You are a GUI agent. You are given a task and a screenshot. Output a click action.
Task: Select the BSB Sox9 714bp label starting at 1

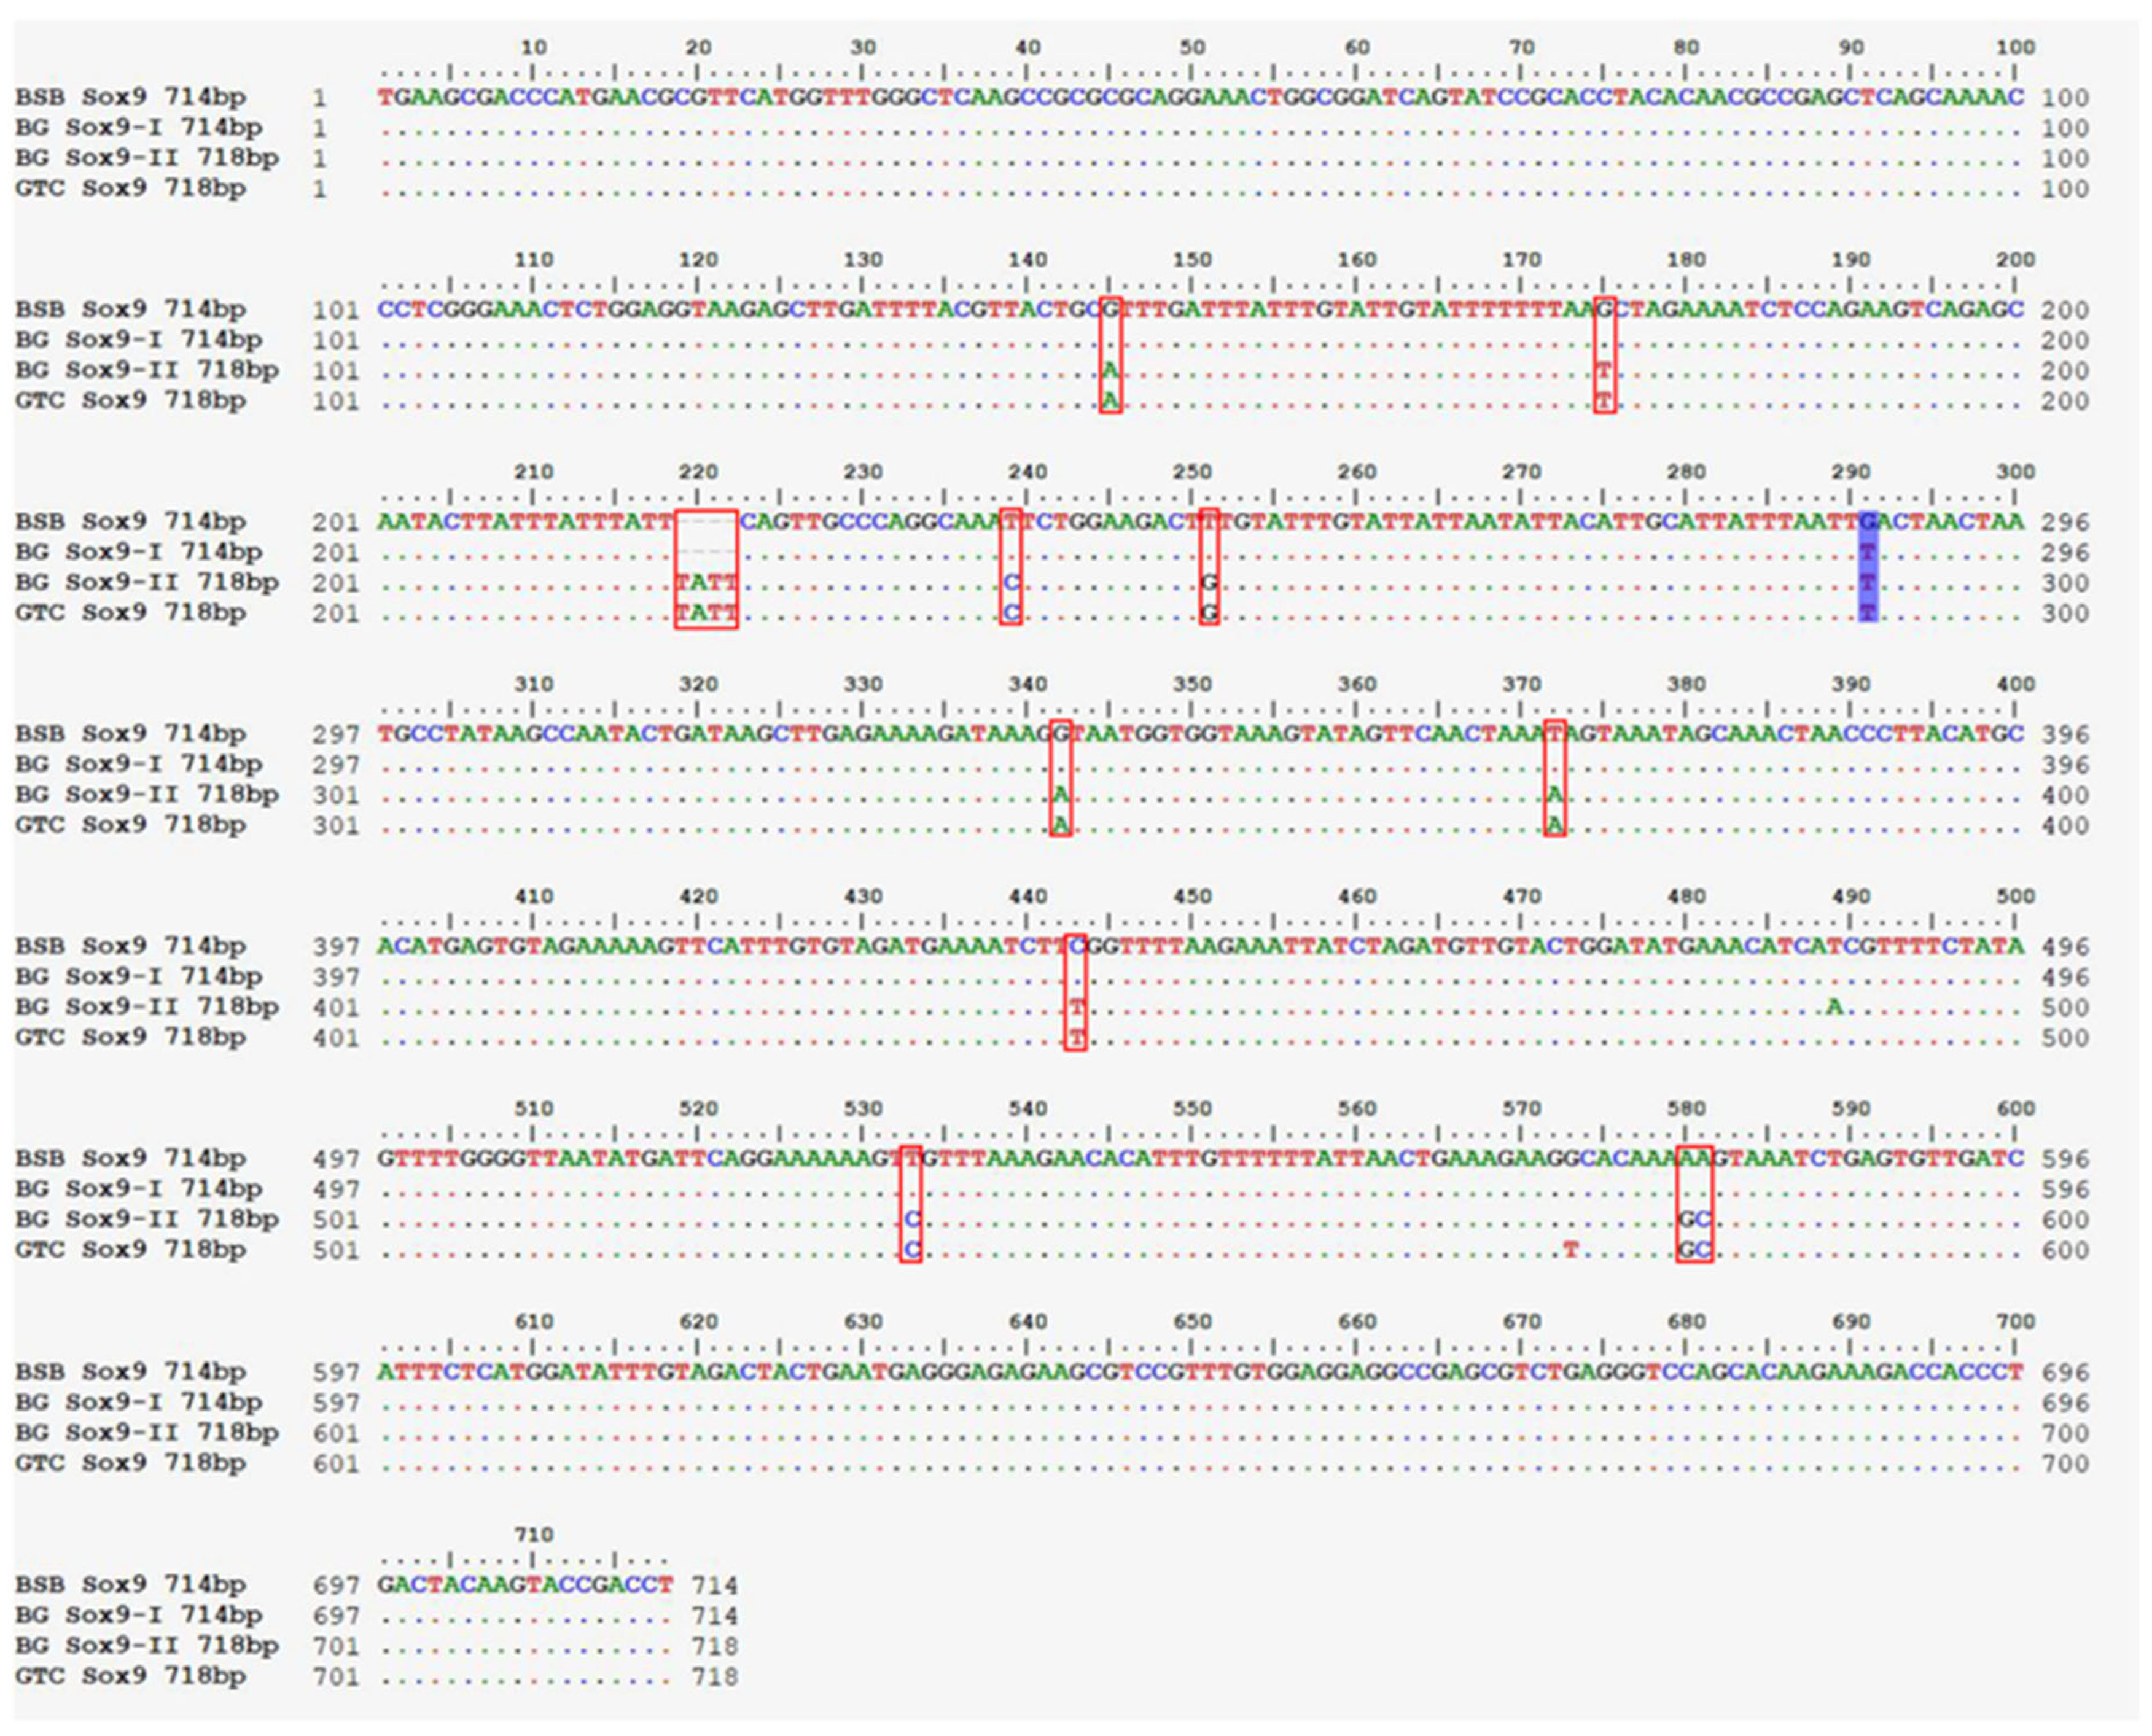point(130,97)
